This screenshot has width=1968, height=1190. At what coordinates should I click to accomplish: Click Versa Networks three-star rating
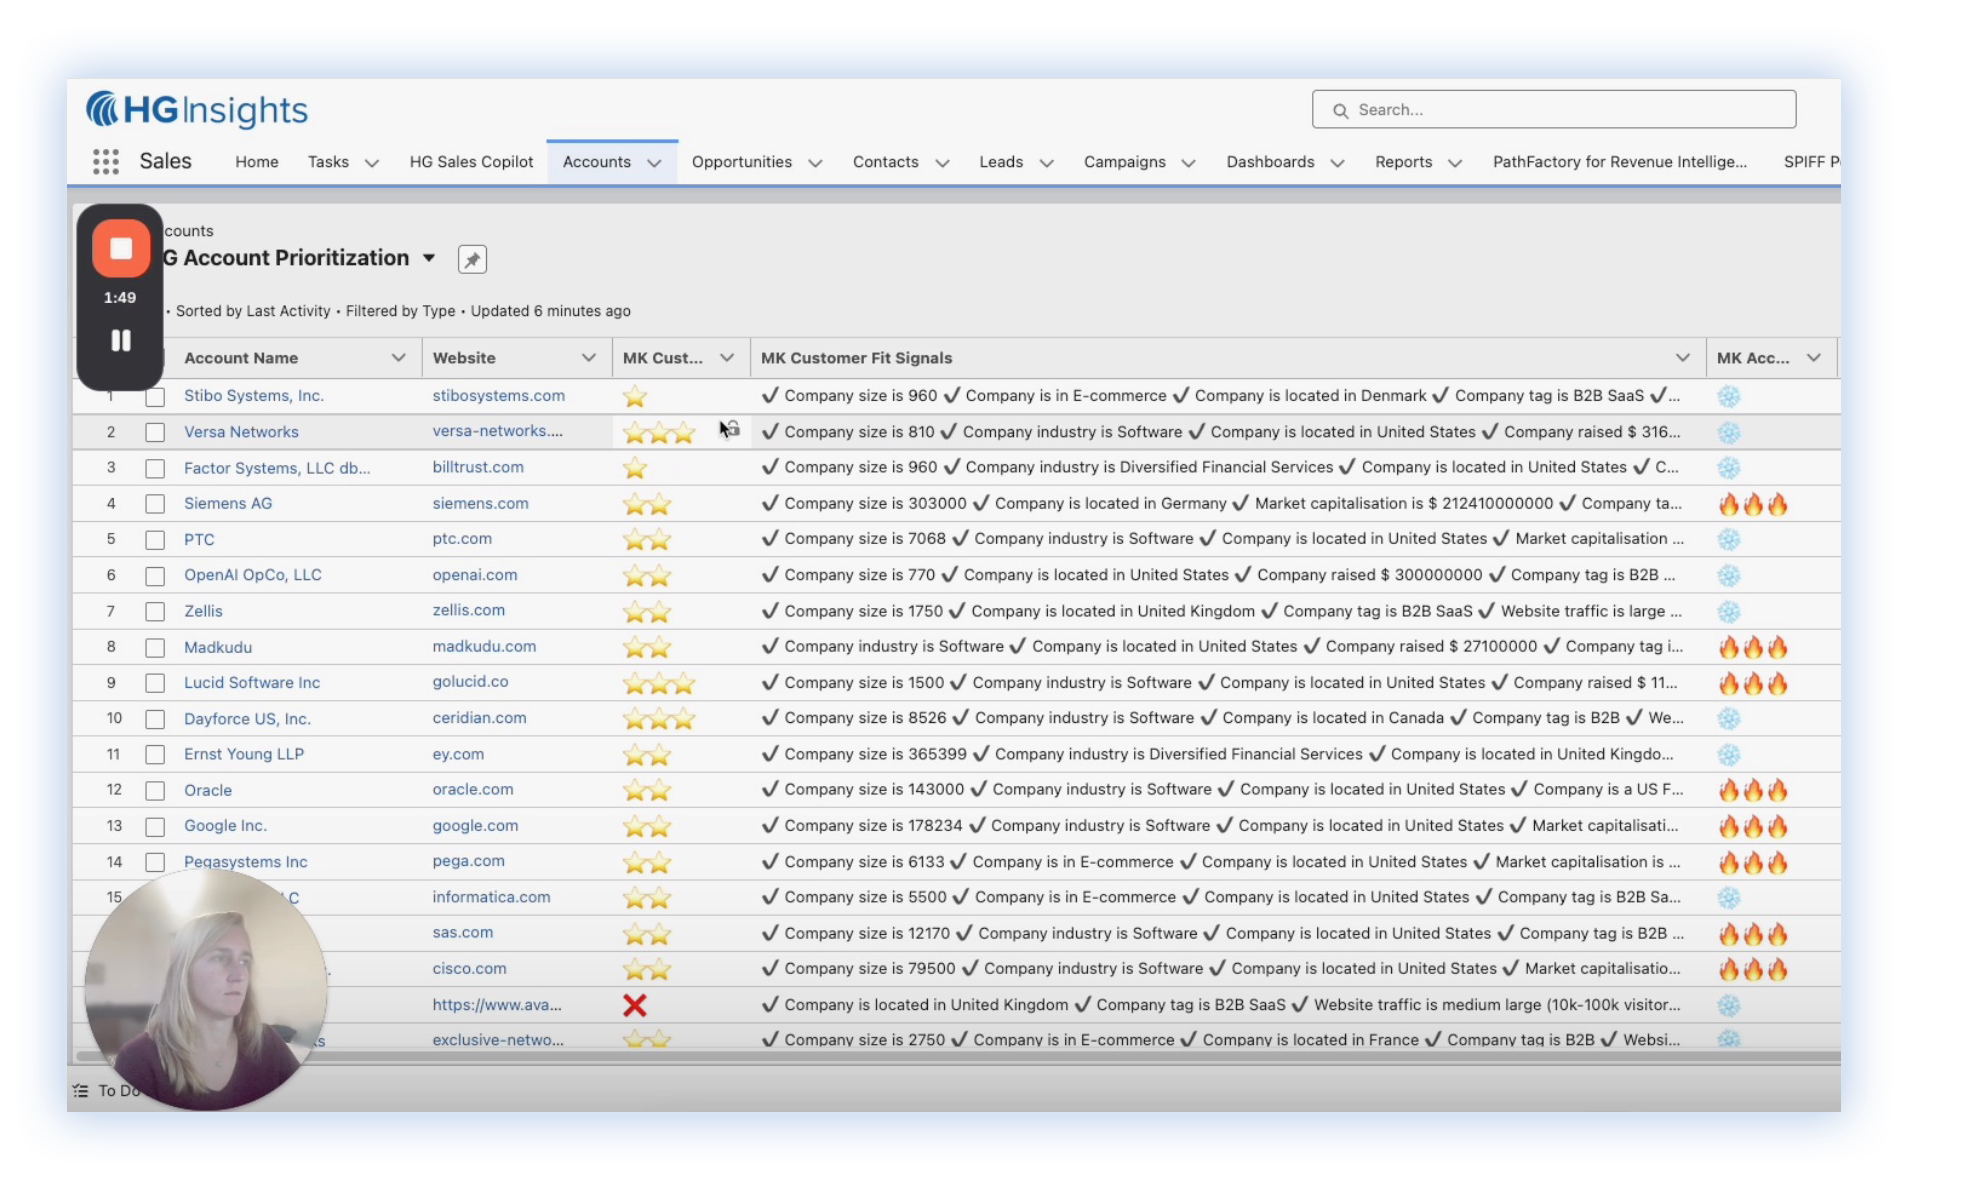point(658,433)
